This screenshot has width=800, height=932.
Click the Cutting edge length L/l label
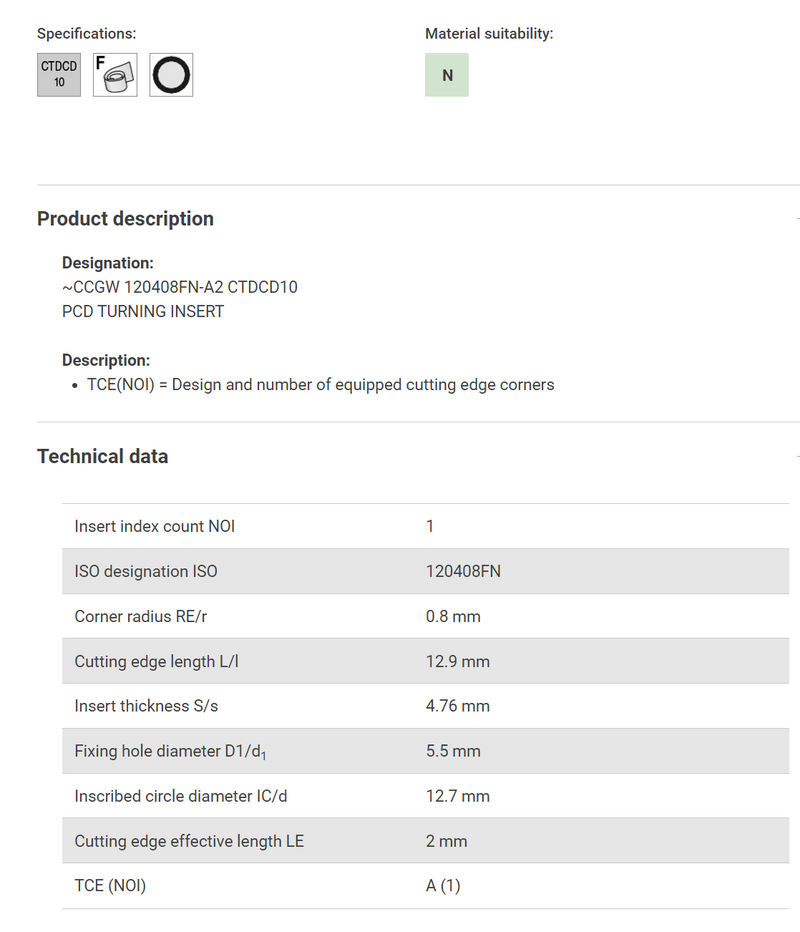(x=156, y=662)
